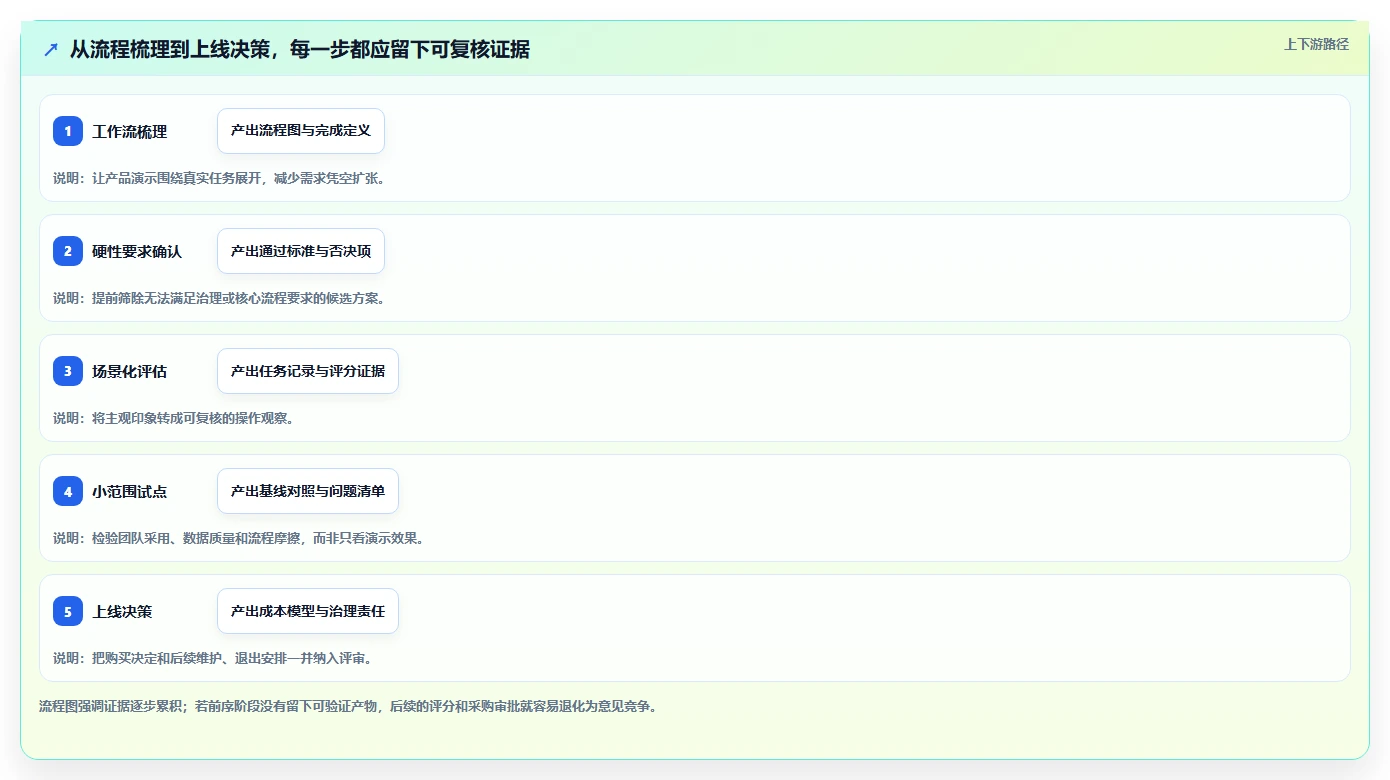Click the 产出通过标准与否决项 chip

[x=301, y=251]
